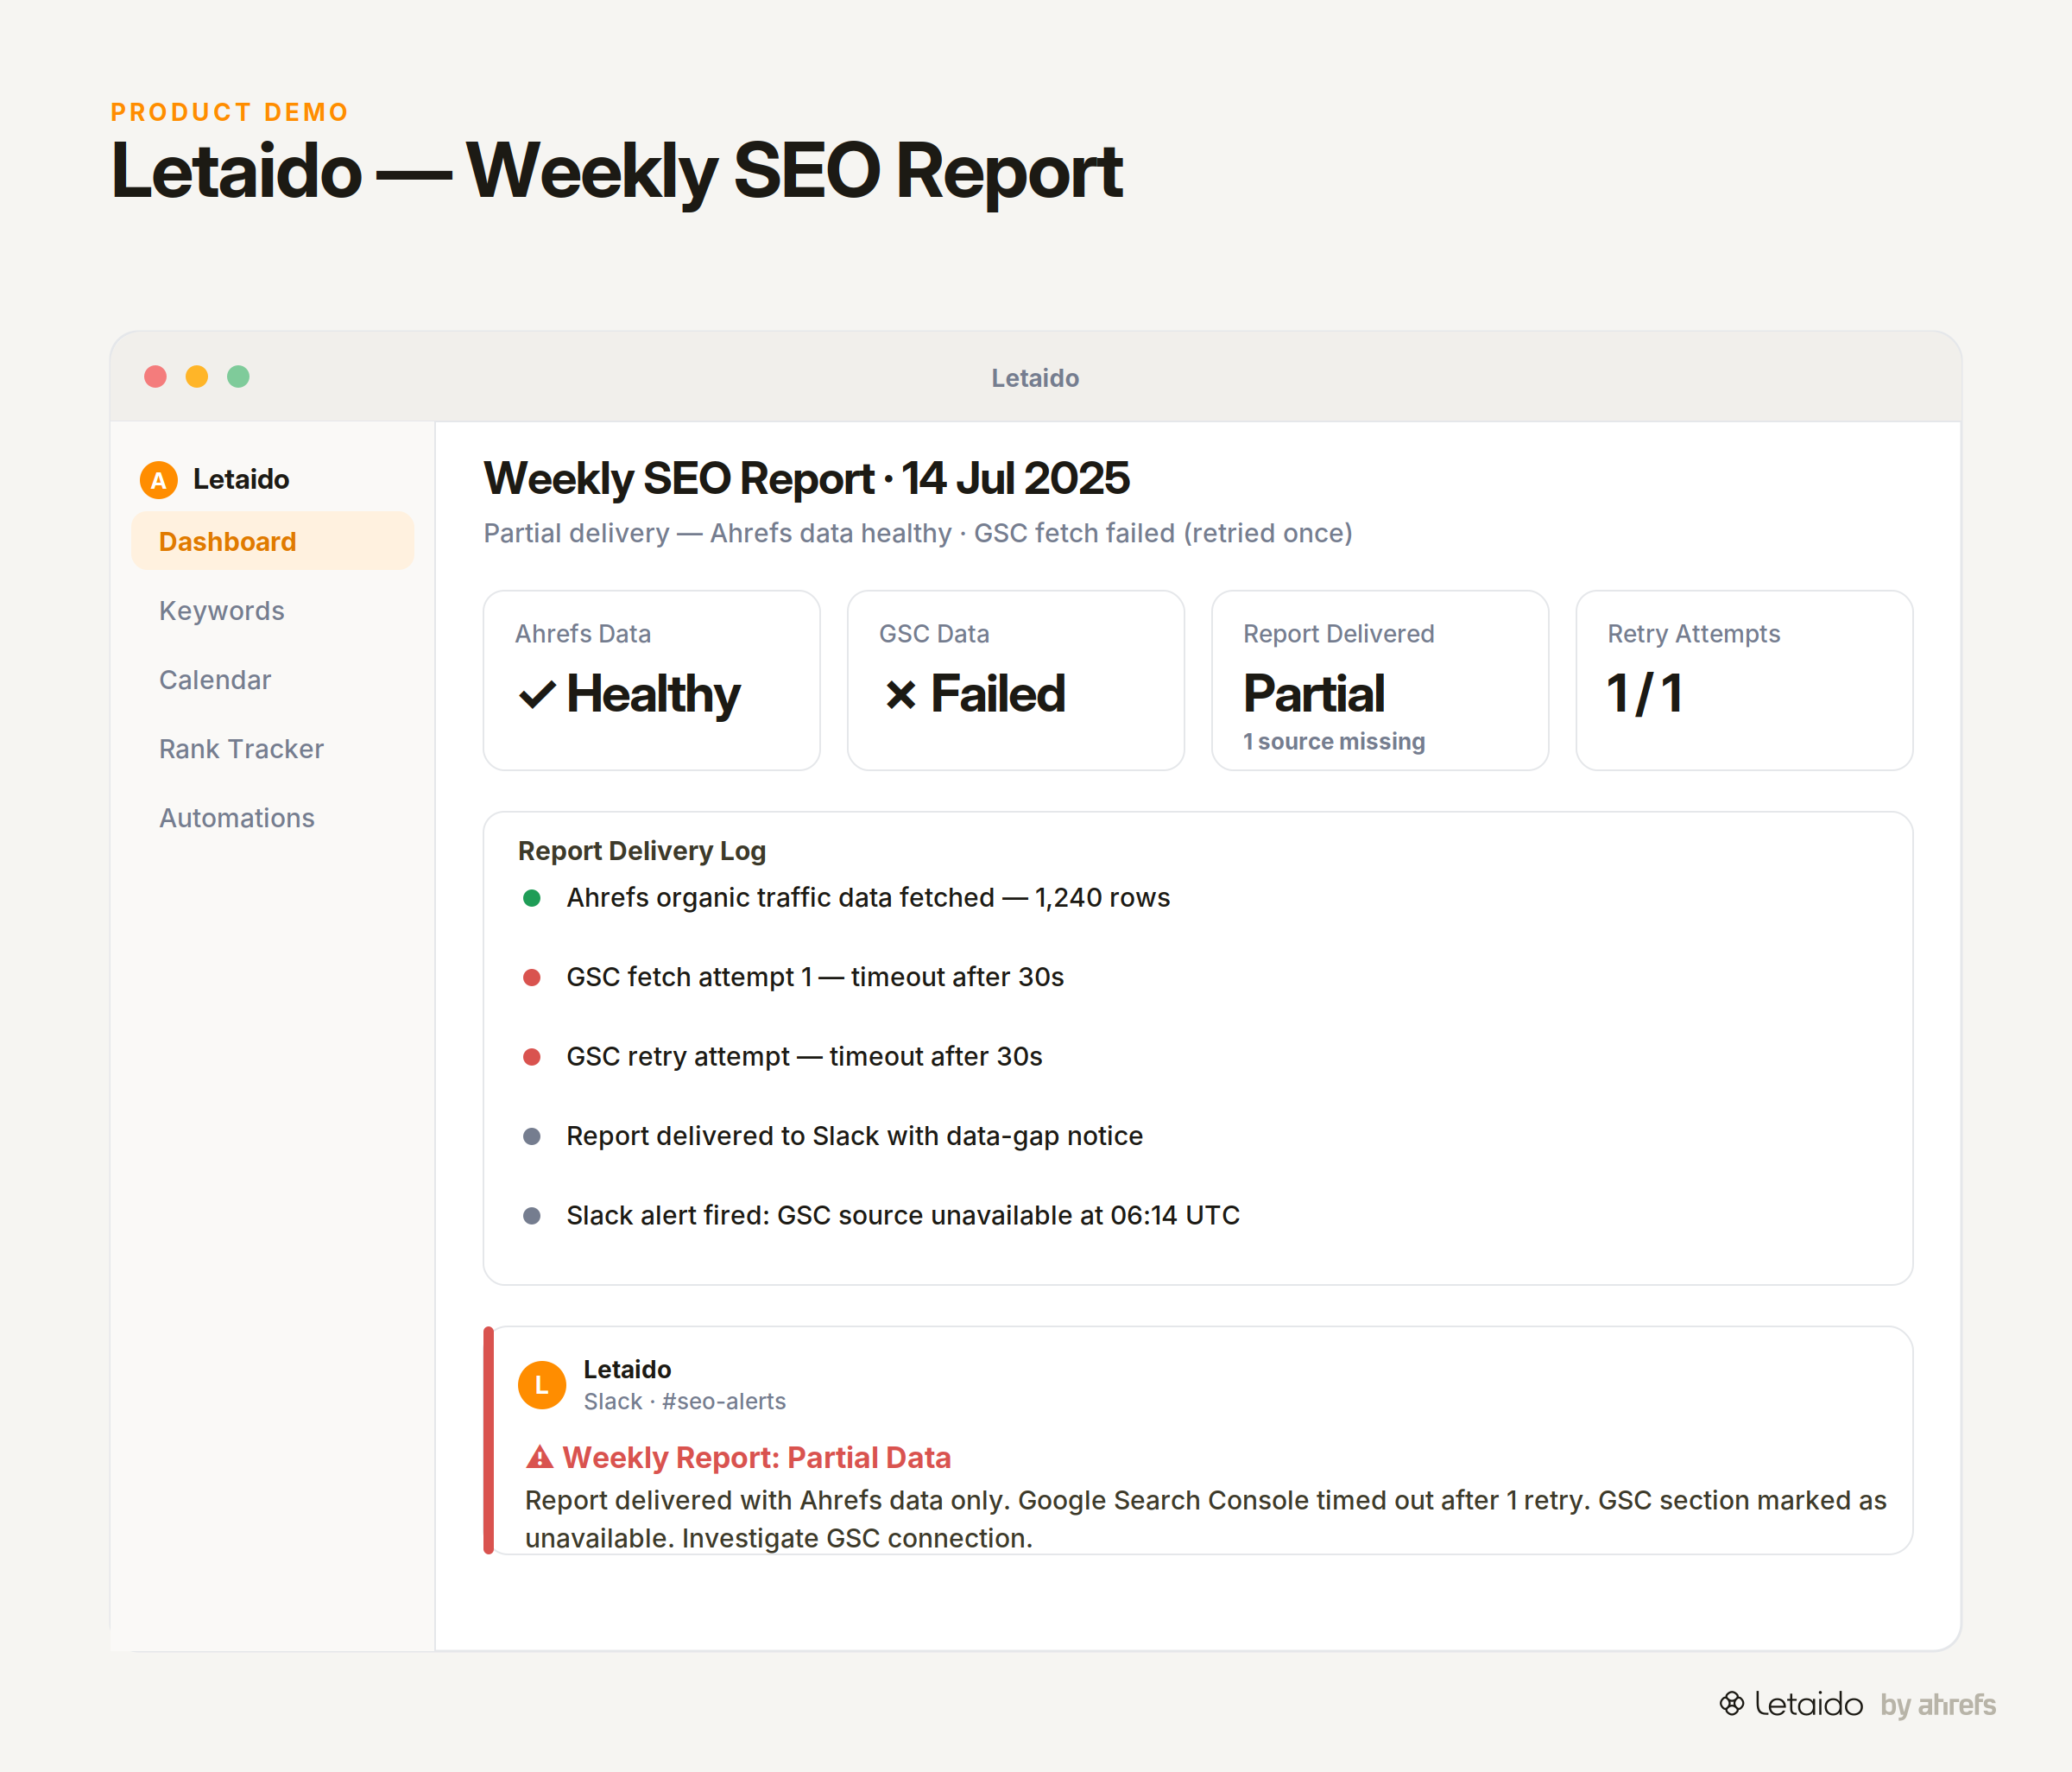2072x1772 pixels.
Task: Click the gray dot for Slack report delivery
Action: pyautogui.click(x=532, y=1136)
